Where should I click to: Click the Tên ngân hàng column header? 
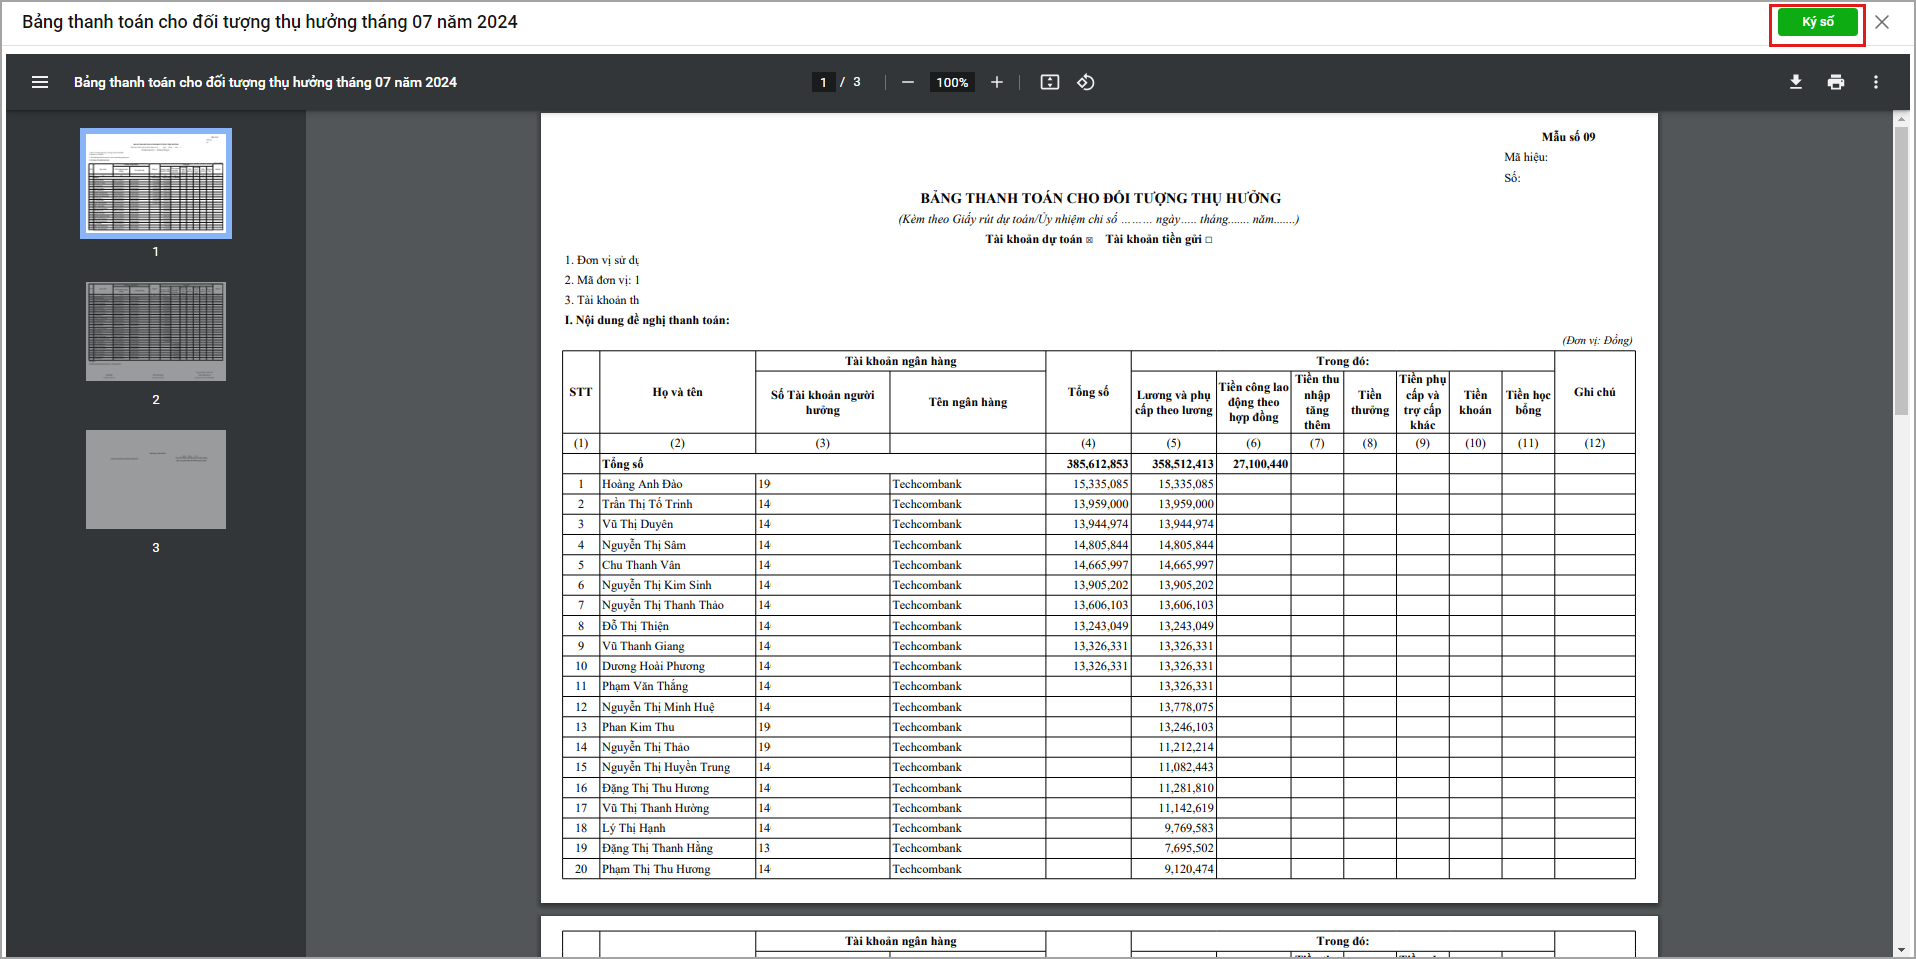click(x=968, y=402)
